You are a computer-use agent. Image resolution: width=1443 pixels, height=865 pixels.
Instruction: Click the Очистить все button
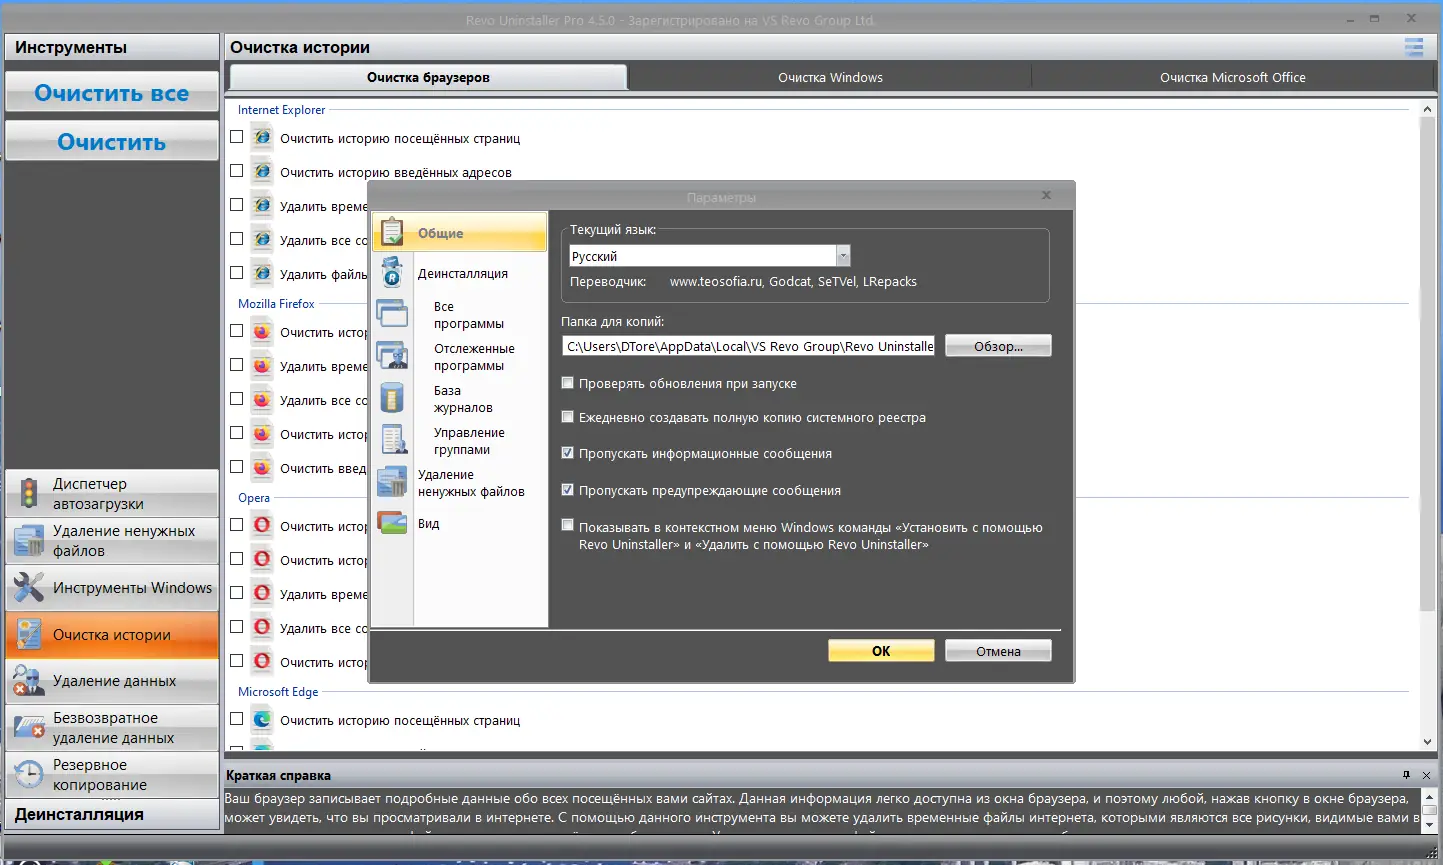(x=111, y=92)
